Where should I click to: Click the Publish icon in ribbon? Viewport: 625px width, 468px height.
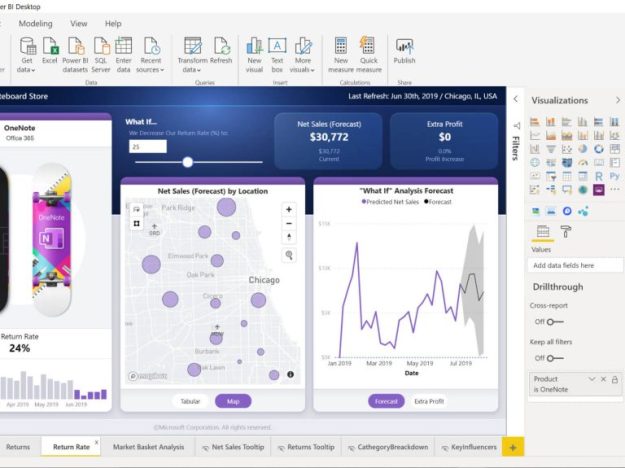[x=404, y=50]
